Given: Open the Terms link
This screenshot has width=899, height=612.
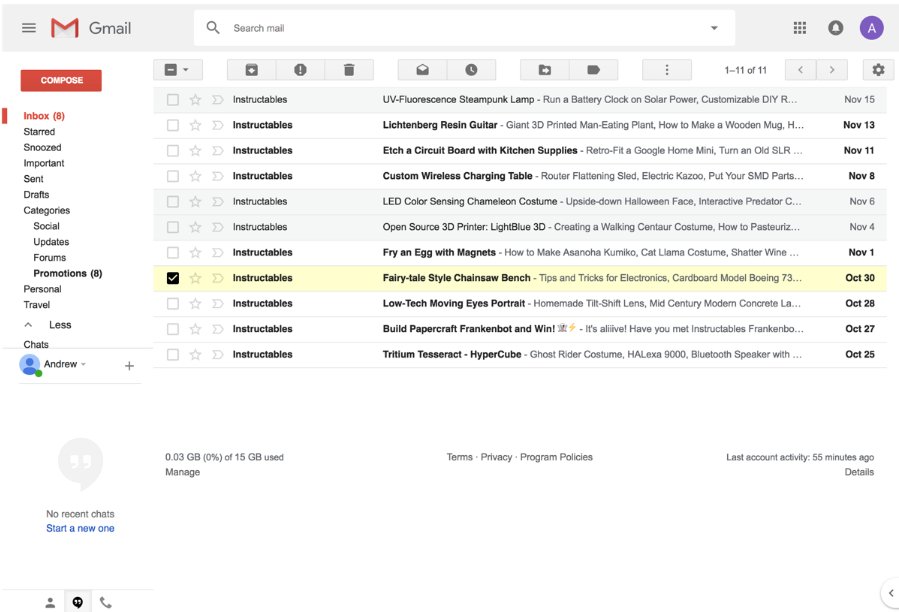Looking at the screenshot, I should pos(460,457).
